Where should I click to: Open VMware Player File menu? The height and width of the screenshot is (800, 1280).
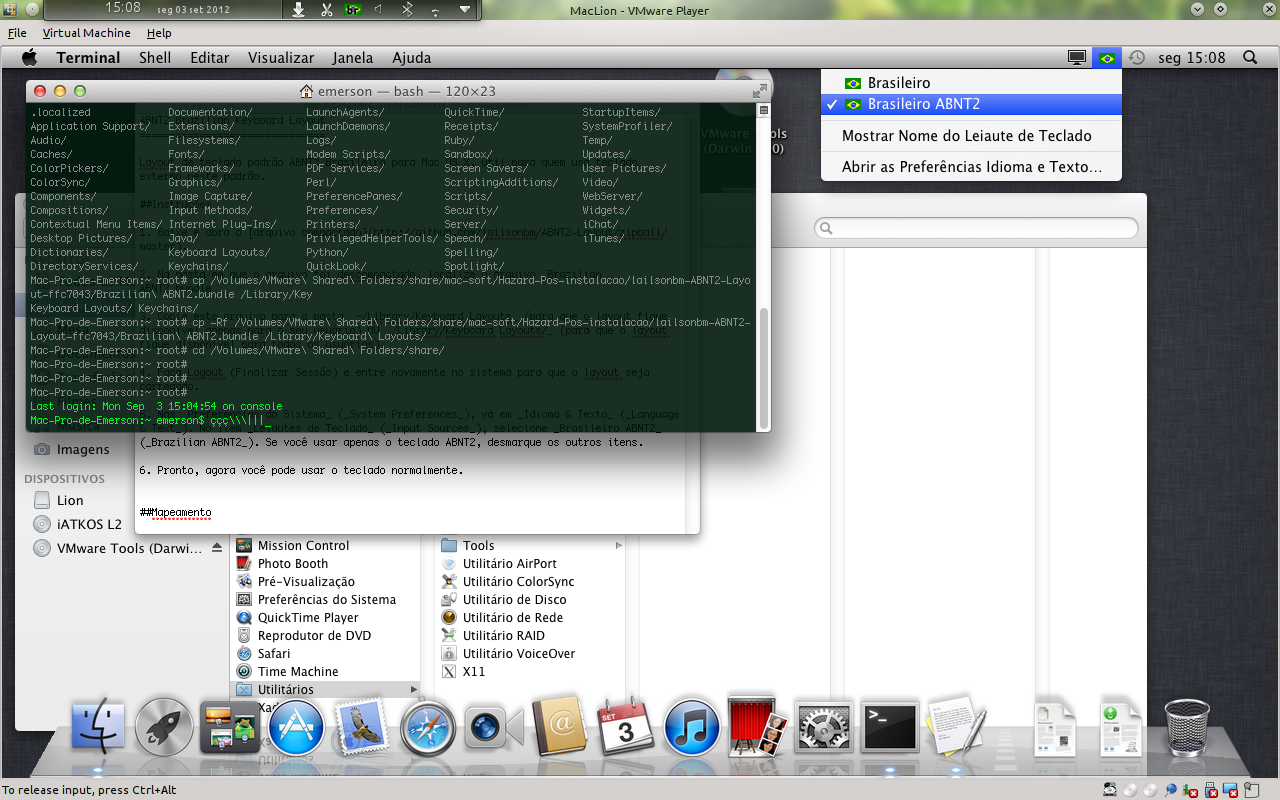pos(17,33)
